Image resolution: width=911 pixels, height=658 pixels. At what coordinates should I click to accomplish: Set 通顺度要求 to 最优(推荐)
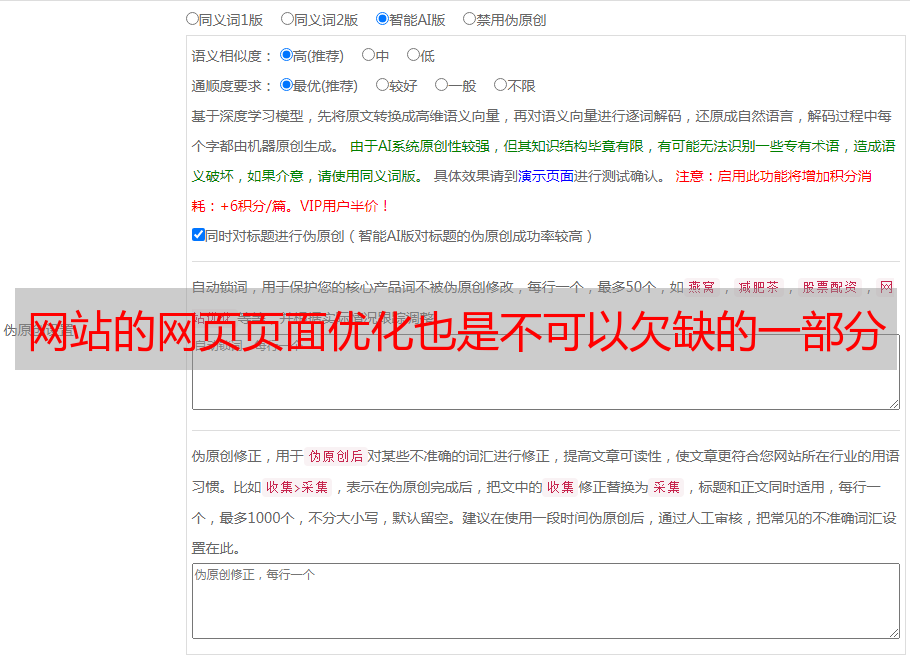point(286,85)
